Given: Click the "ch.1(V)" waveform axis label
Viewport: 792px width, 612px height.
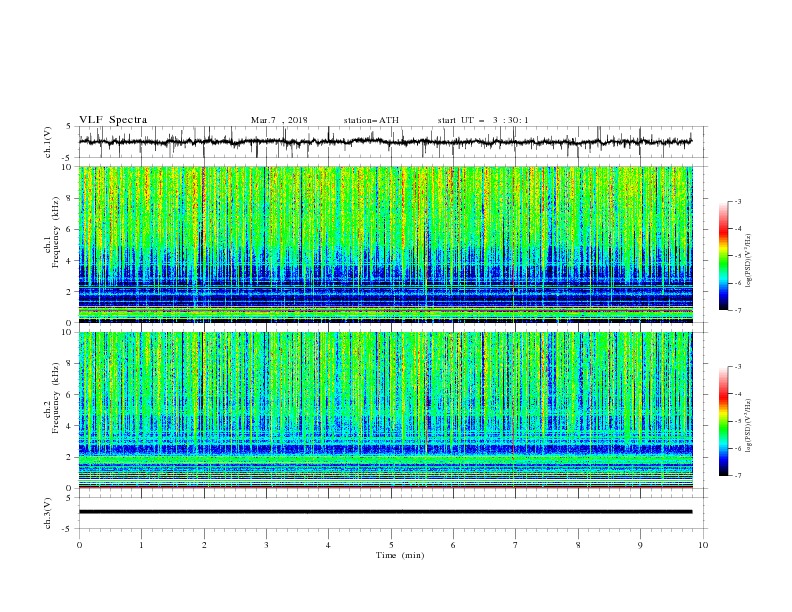Looking at the screenshot, I should (48, 142).
